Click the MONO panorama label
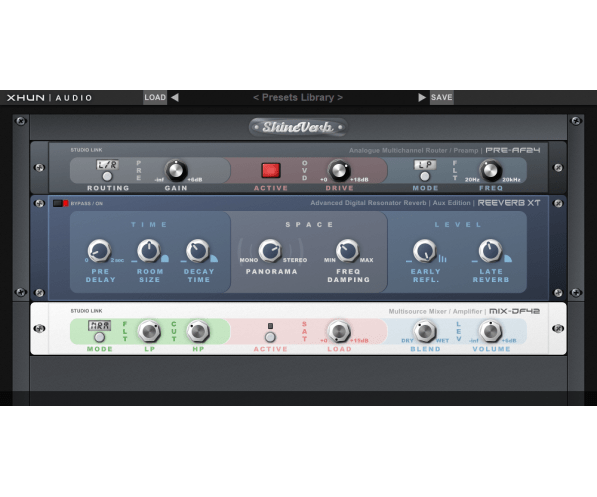Screen dimensions: 597x497 click(x=249, y=260)
